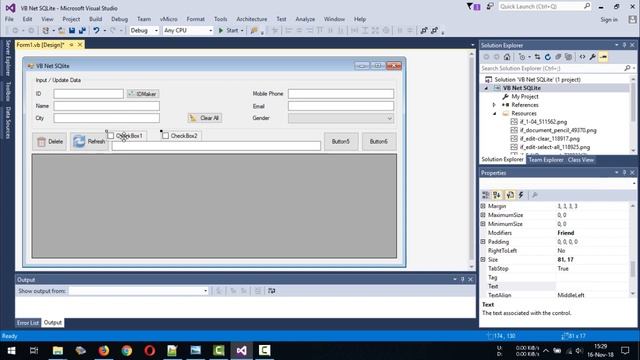The image size is (640, 360).
Task: Expand the Size property
Action: [x=483, y=260]
